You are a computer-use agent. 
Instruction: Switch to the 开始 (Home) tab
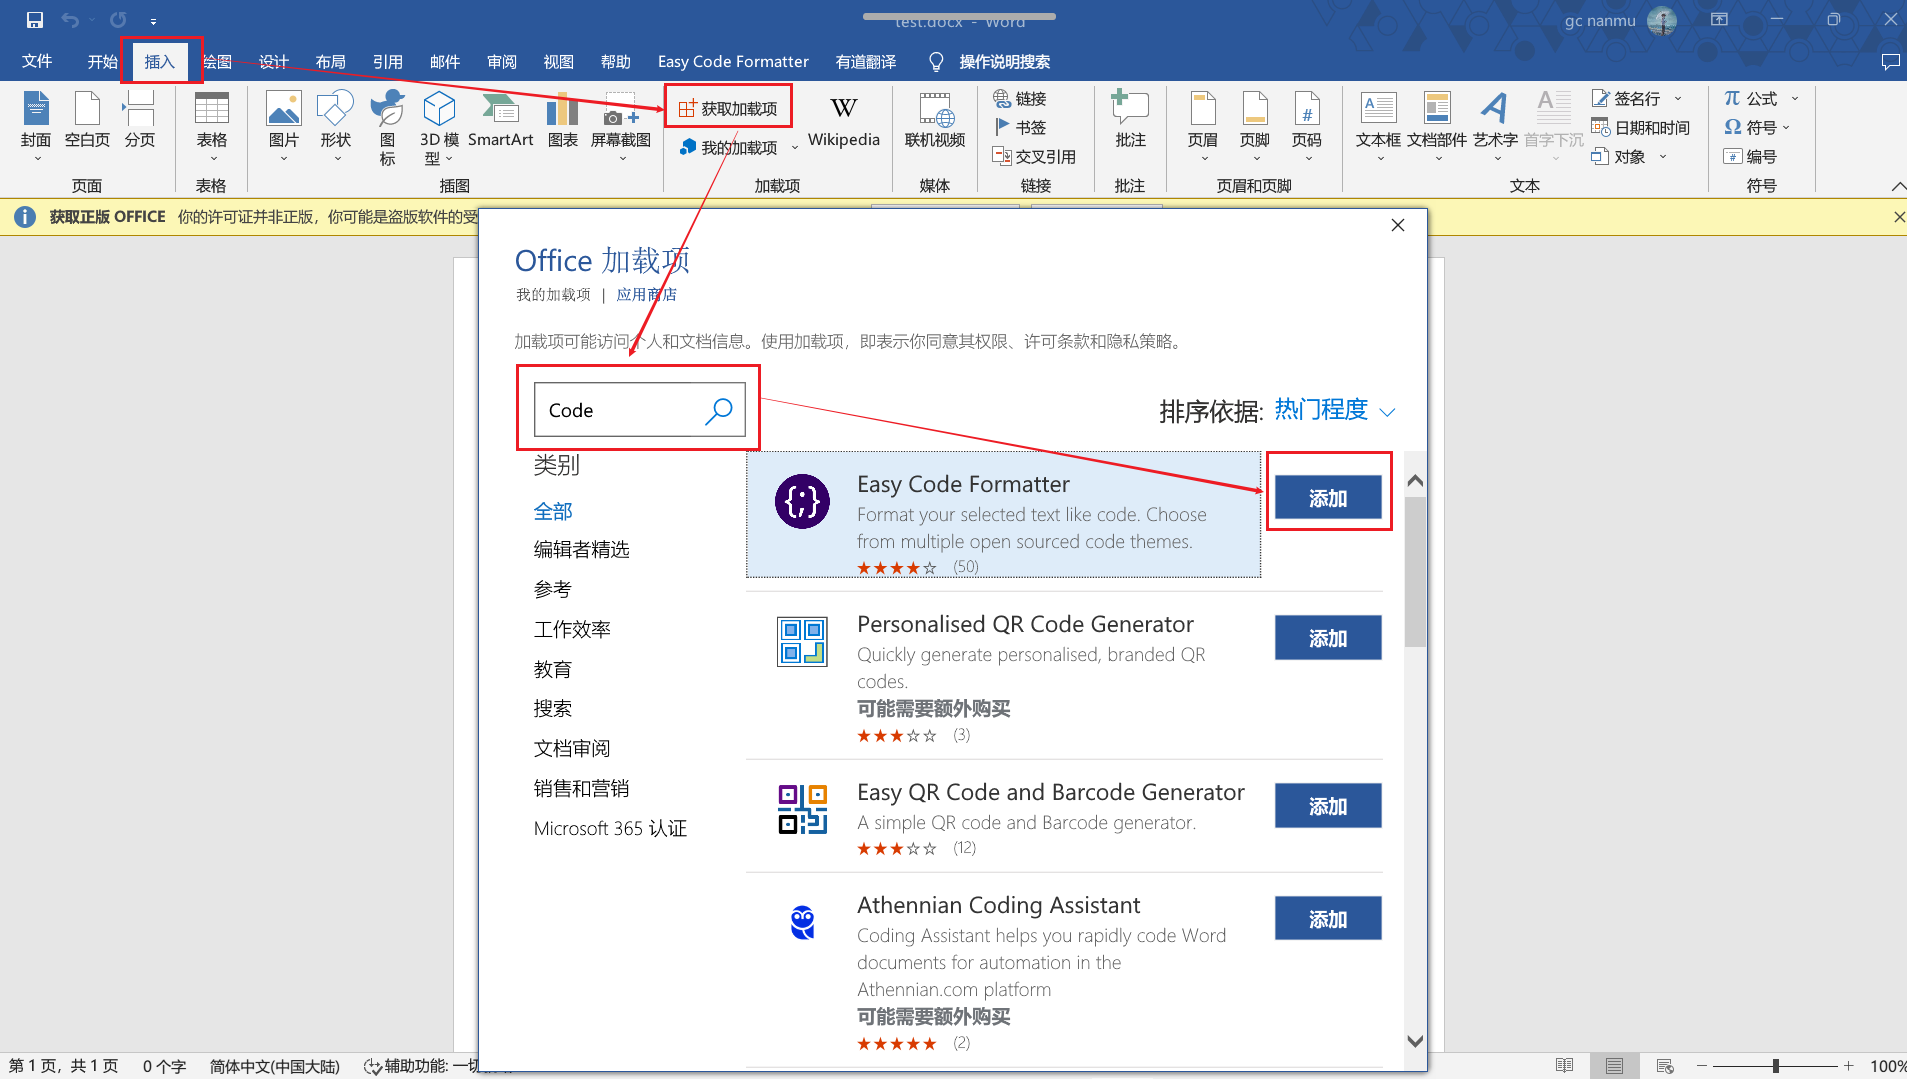click(x=102, y=61)
